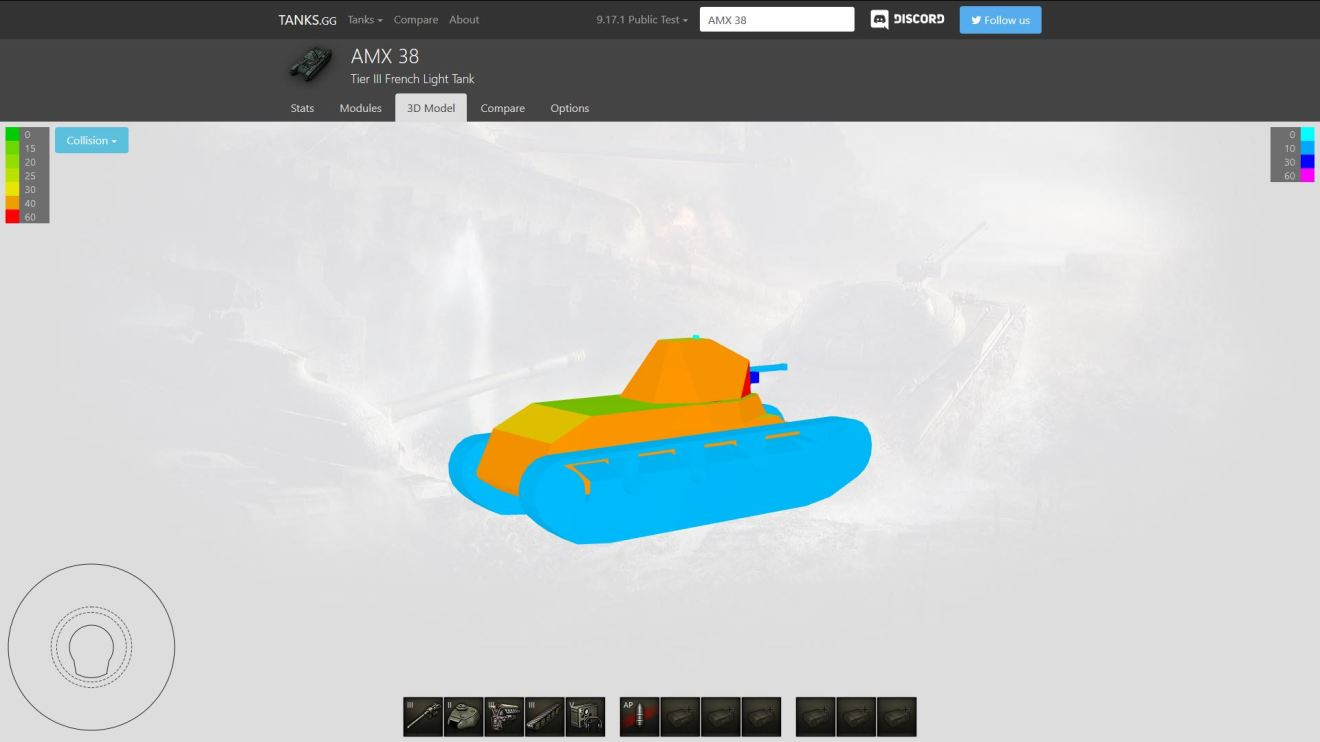Select the gun module icon
This screenshot has height=742, width=1320.
coord(423,717)
